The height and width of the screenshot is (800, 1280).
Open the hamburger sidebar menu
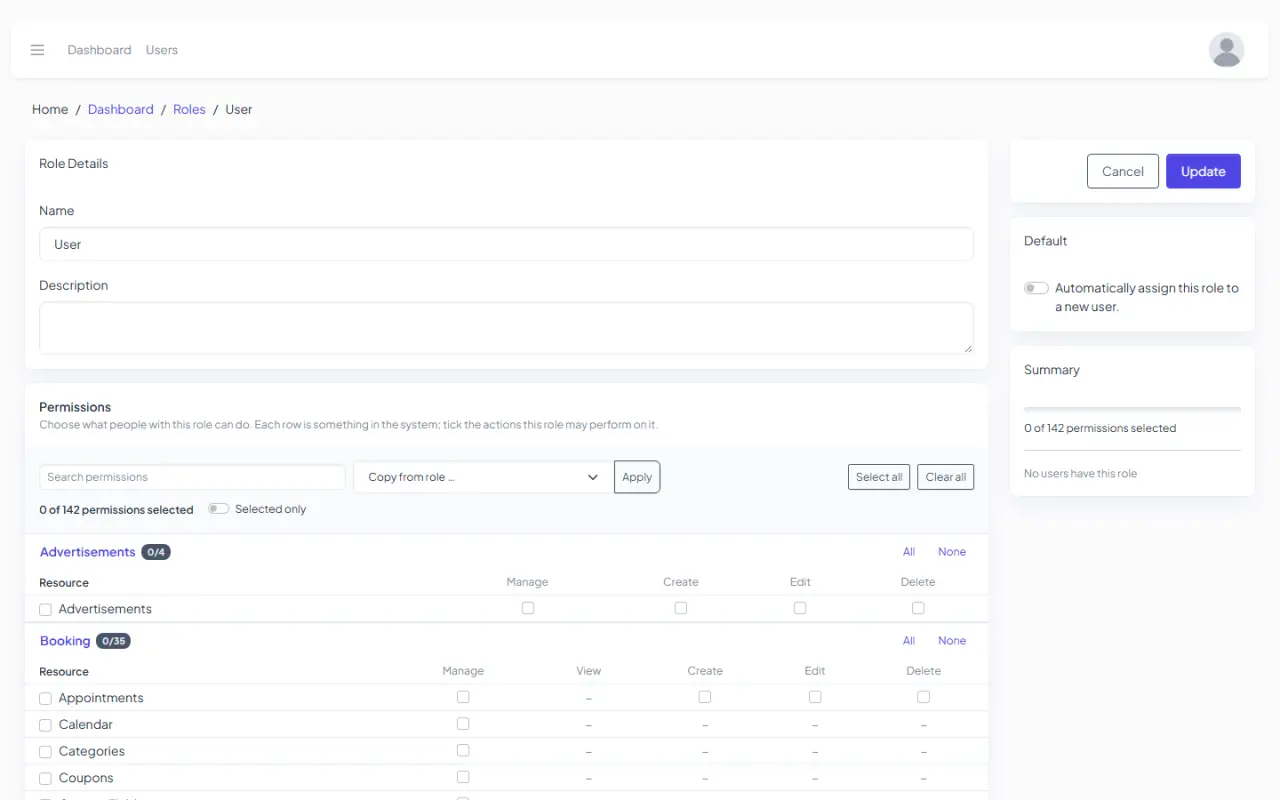coord(37,50)
